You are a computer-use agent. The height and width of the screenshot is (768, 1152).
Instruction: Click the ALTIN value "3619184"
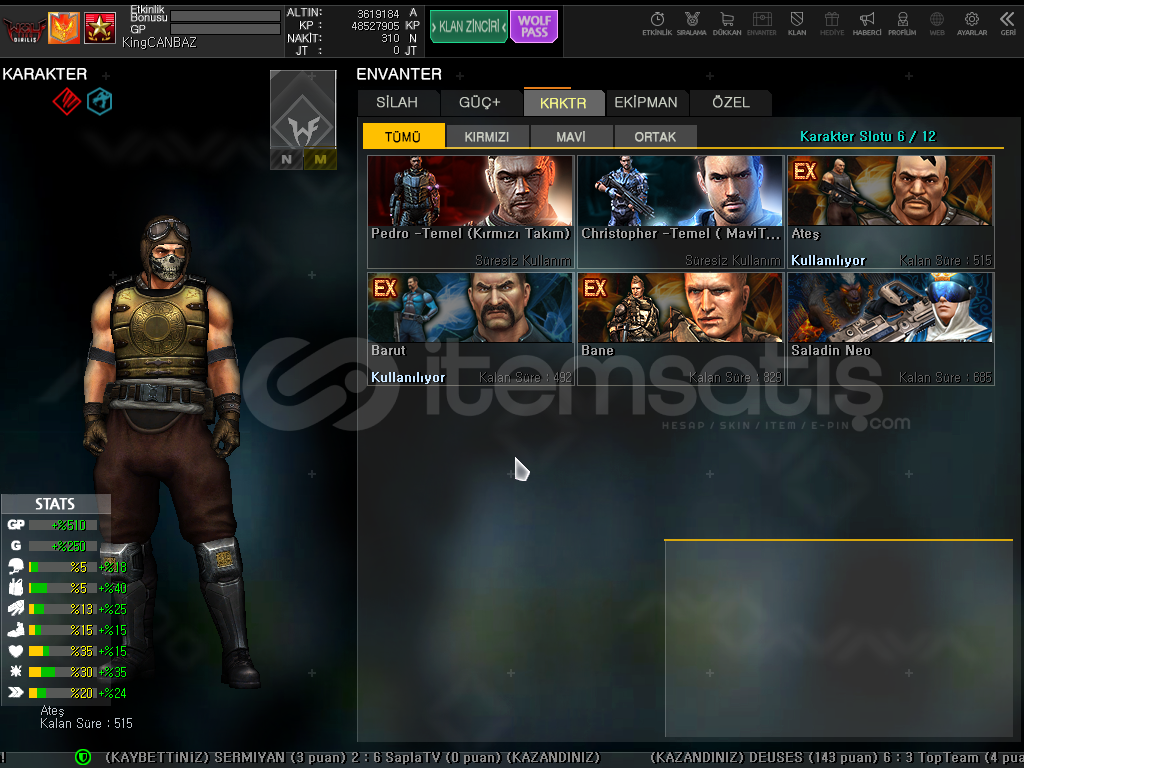pos(378,14)
